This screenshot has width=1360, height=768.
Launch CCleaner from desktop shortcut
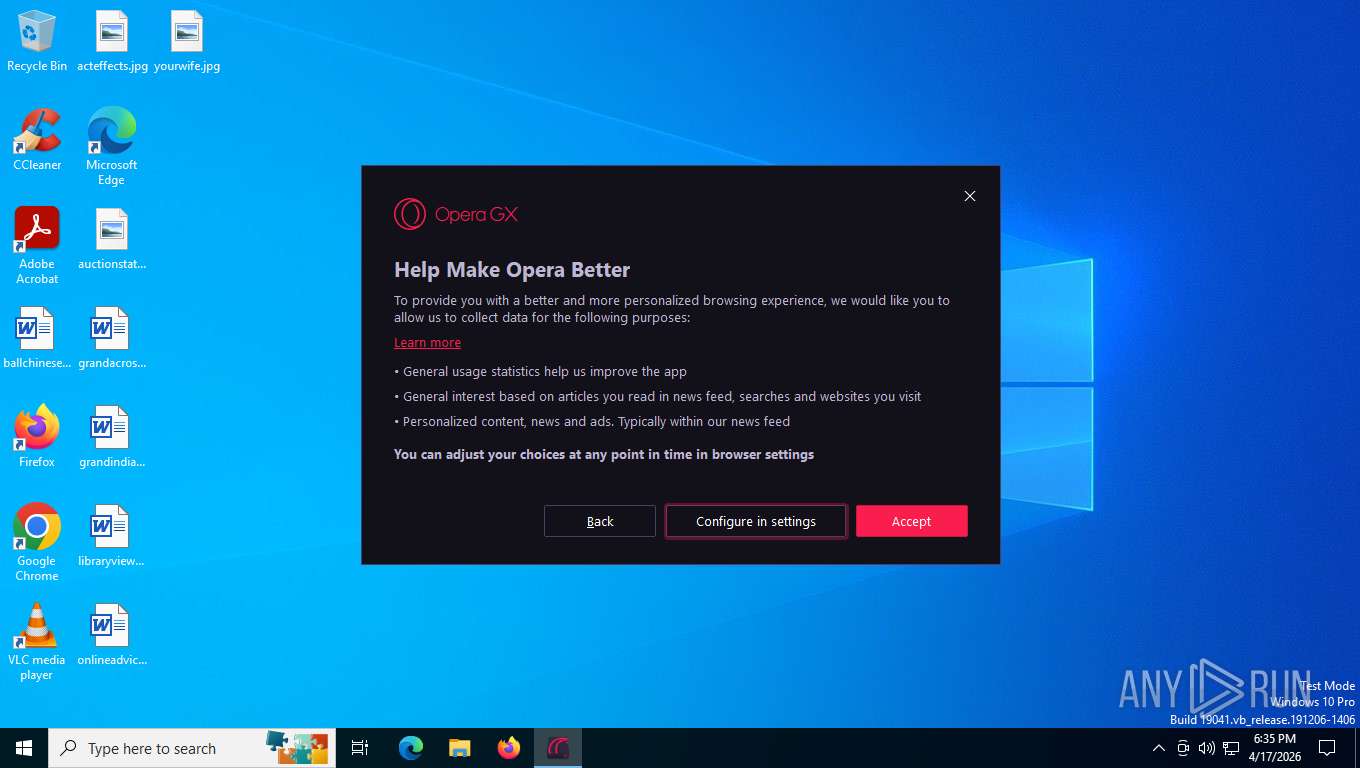(x=37, y=140)
